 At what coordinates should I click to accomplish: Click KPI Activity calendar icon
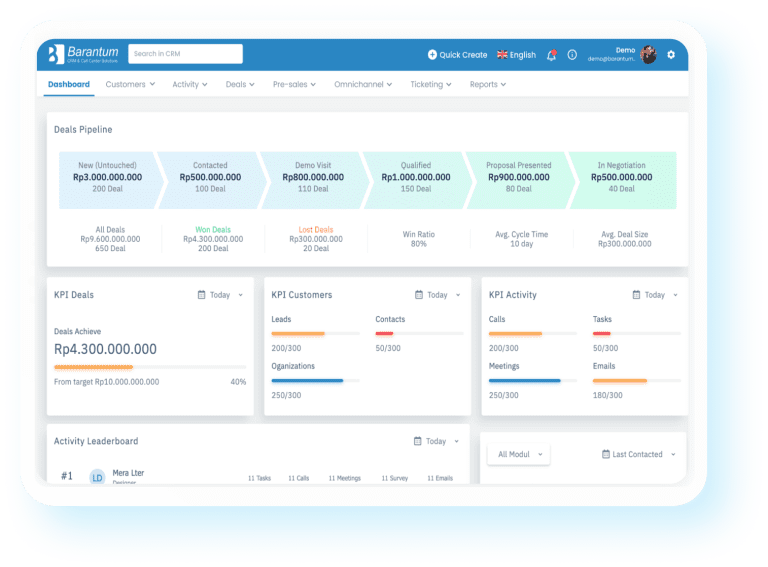[636, 295]
